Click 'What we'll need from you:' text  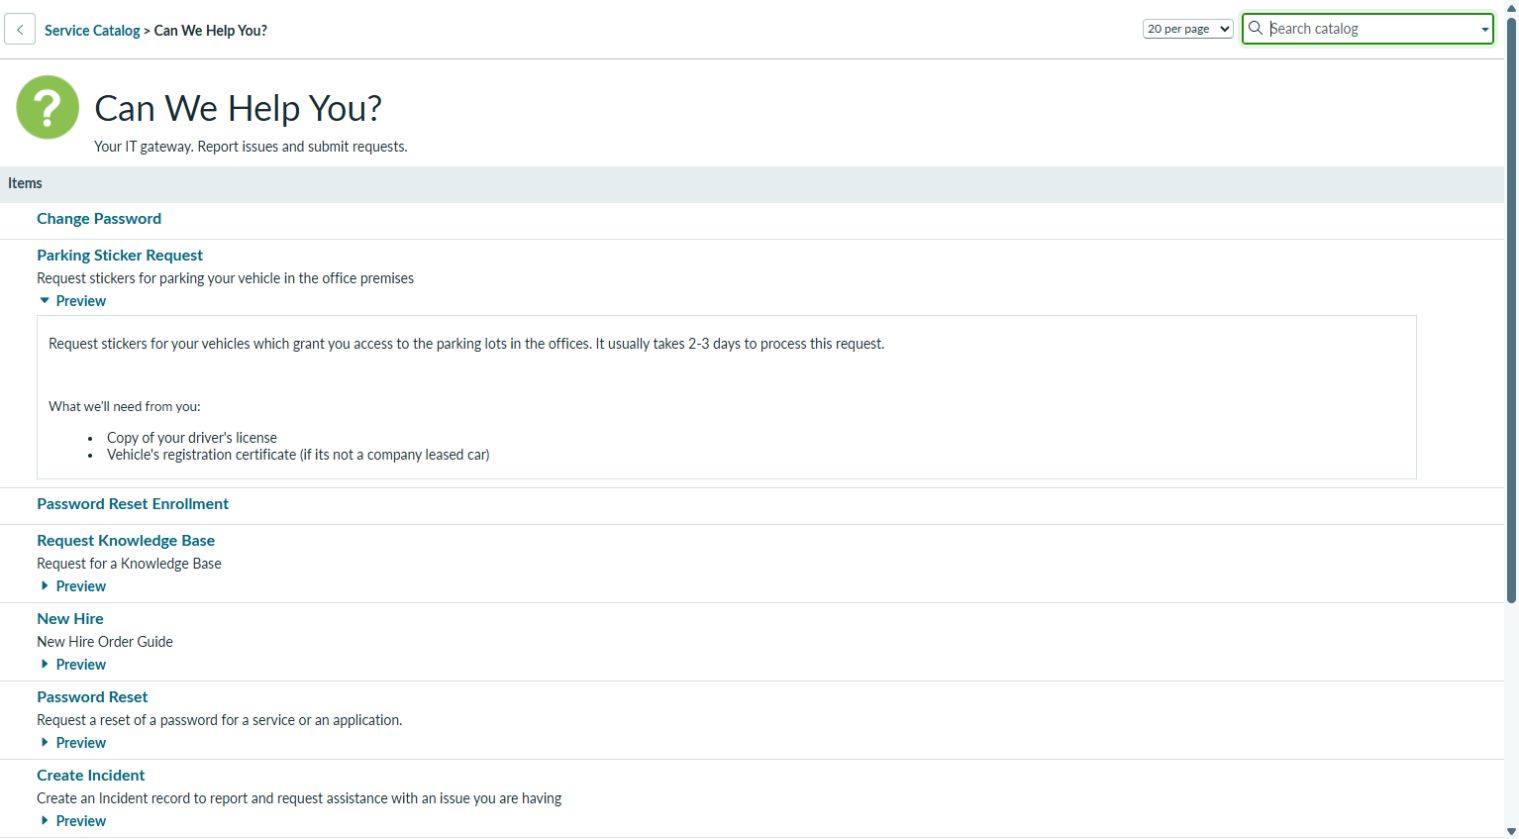(124, 406)
